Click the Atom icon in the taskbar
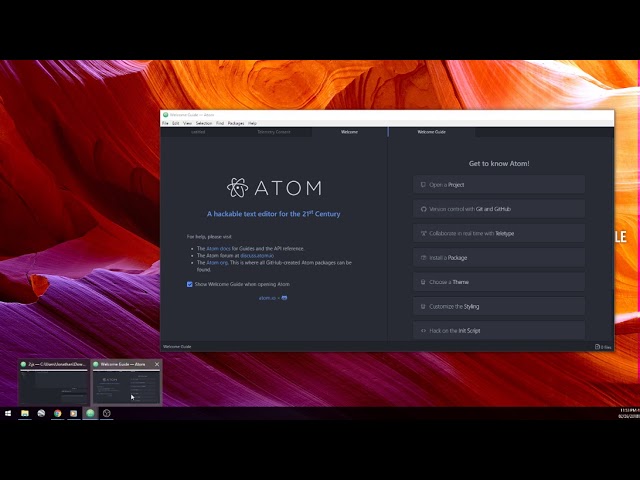Image resolution: width=640 pixels, height=480 pixels. 90,413
